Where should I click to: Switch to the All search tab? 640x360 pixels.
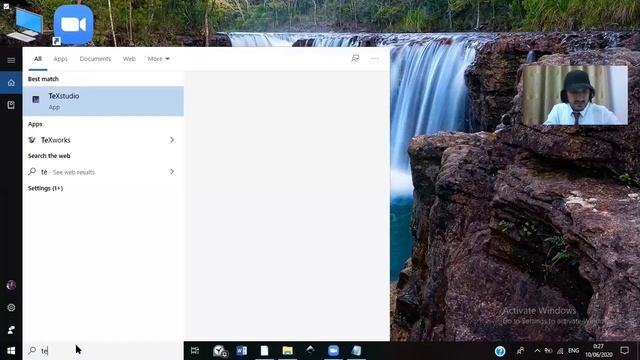tap(38, 59)
